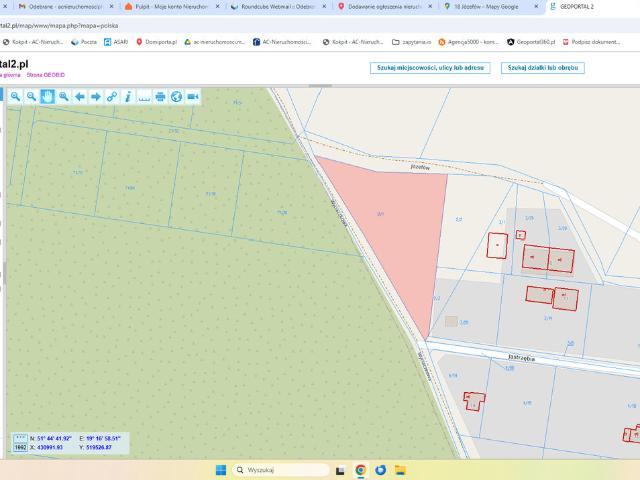Click the browser address bar URL
The width and height of the screenshot is (640, 480).
click(59, 26)
